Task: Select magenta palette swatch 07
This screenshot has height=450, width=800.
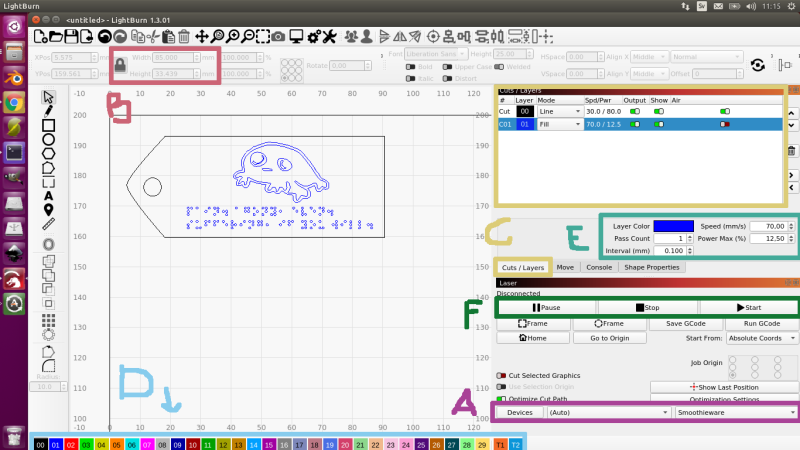Action: point(147,445)
